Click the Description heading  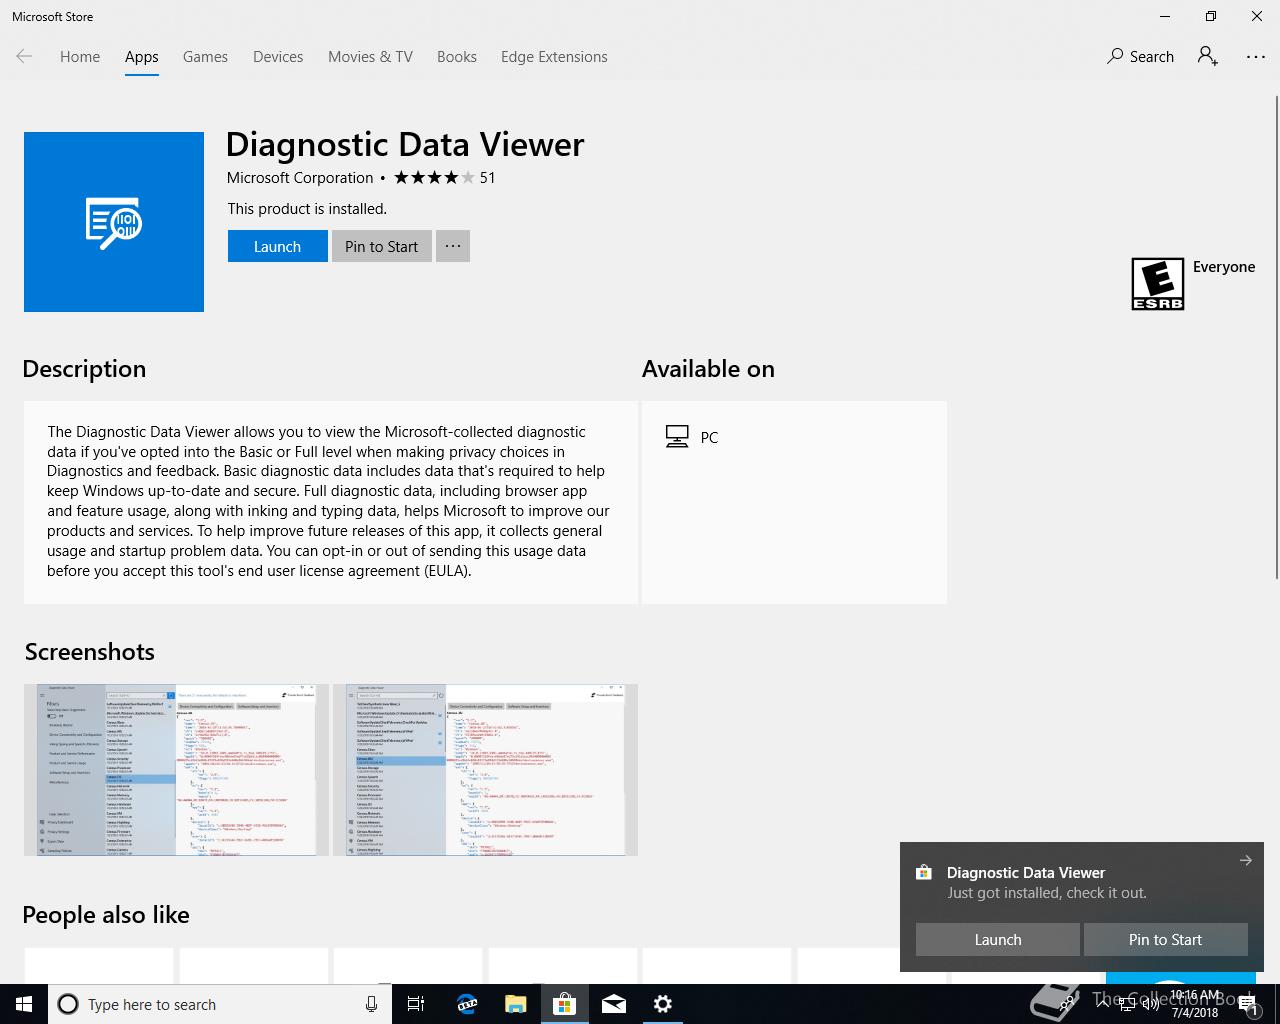coord(84,369)
